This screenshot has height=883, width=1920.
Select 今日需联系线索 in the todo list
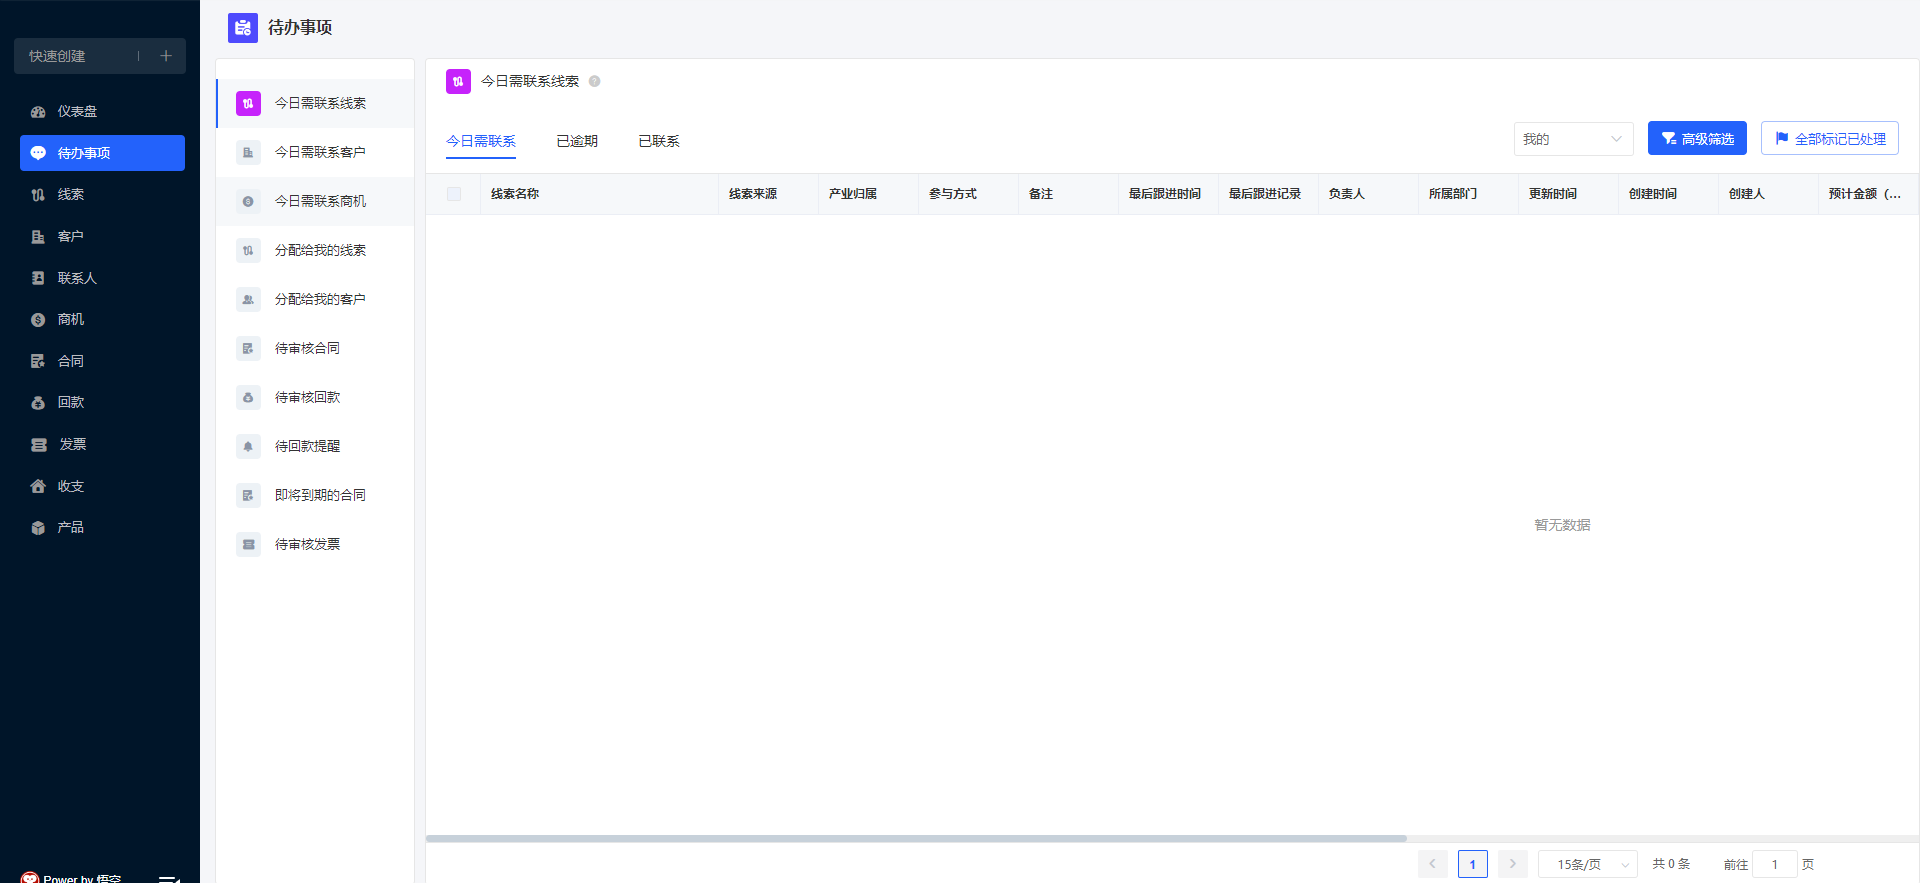(x=315, y=103)
